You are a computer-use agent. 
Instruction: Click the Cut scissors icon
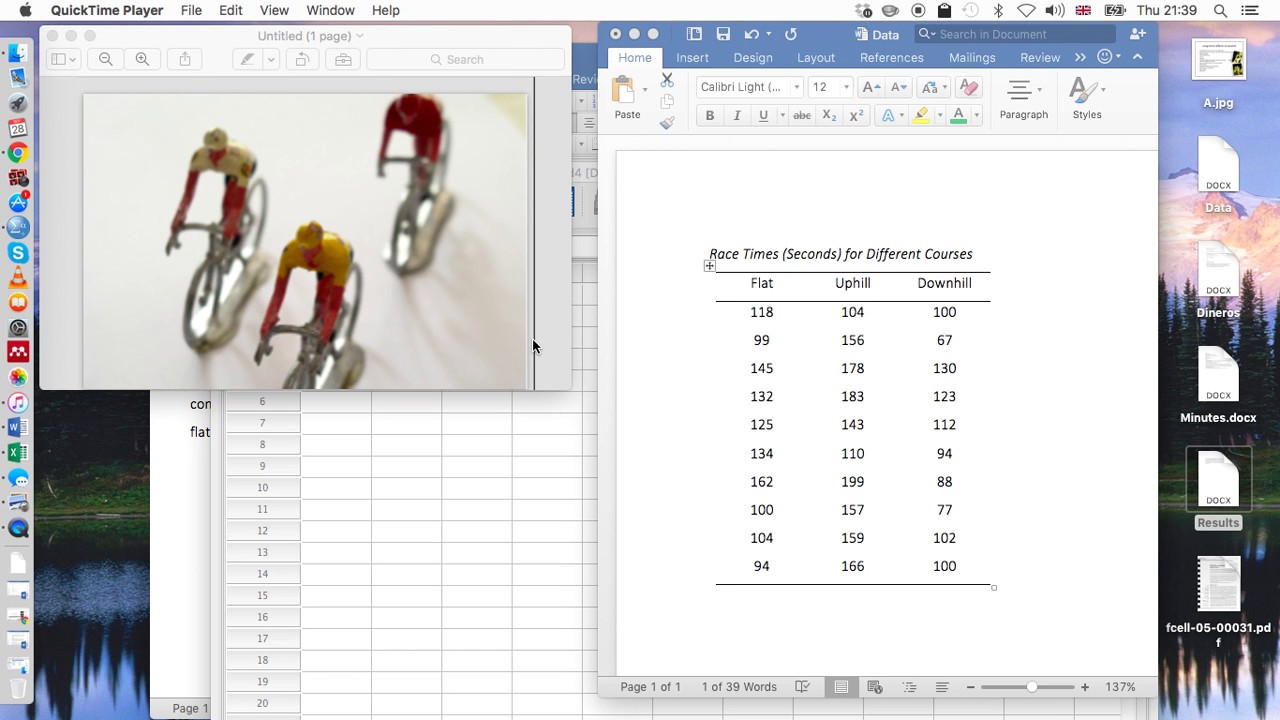[x=667, y=80]
